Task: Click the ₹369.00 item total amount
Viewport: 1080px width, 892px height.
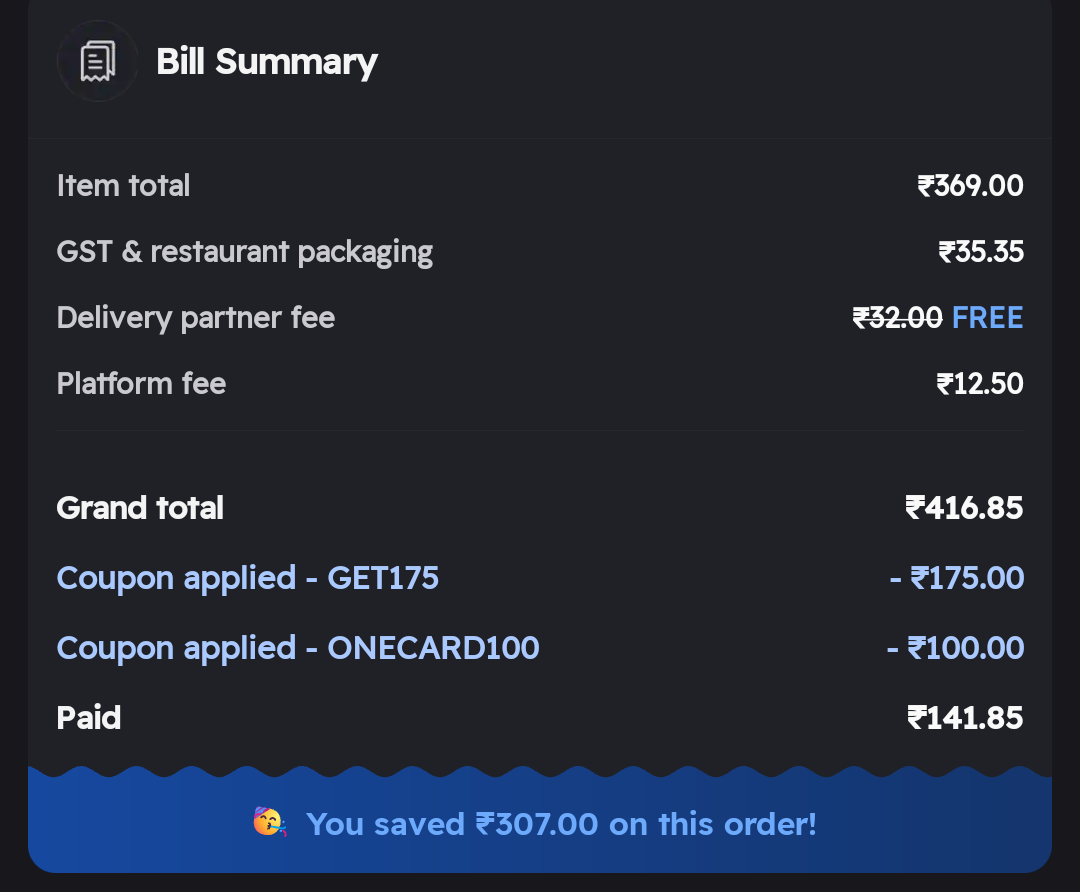Action: tap(970, 186)
